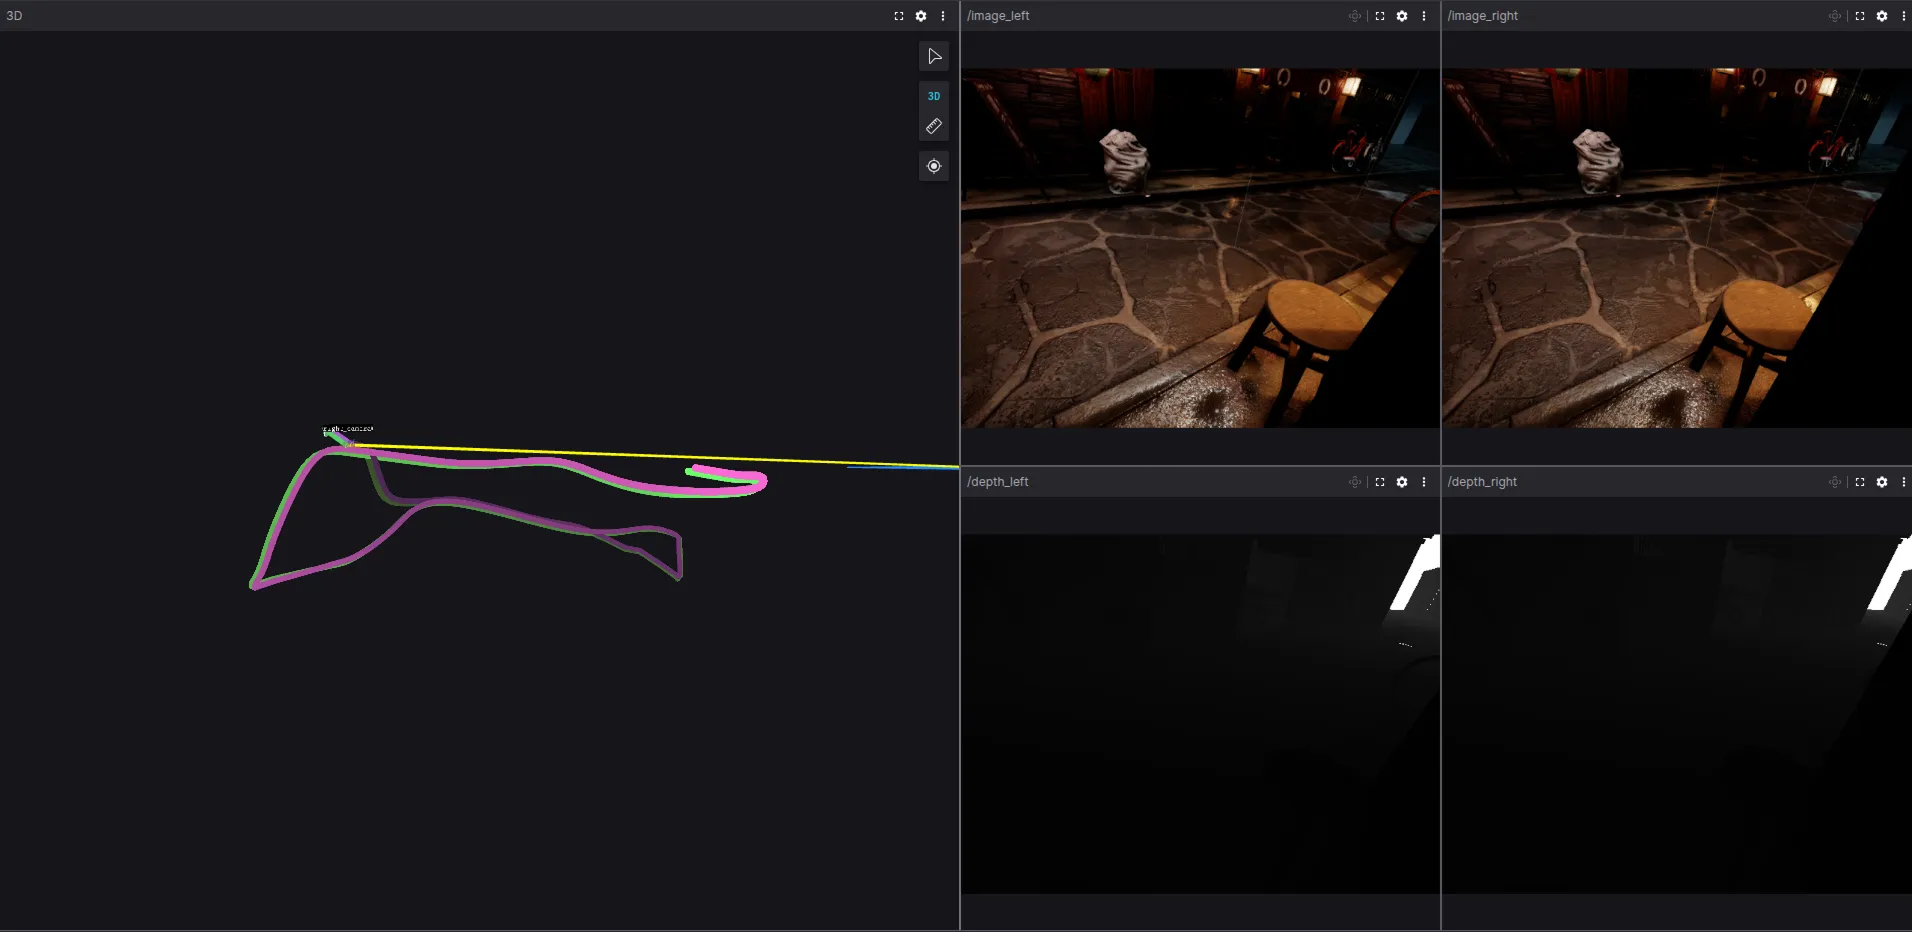Fullscreen the 3D panel
Screen dimensions: 1912x932
(x=899, y=16)
